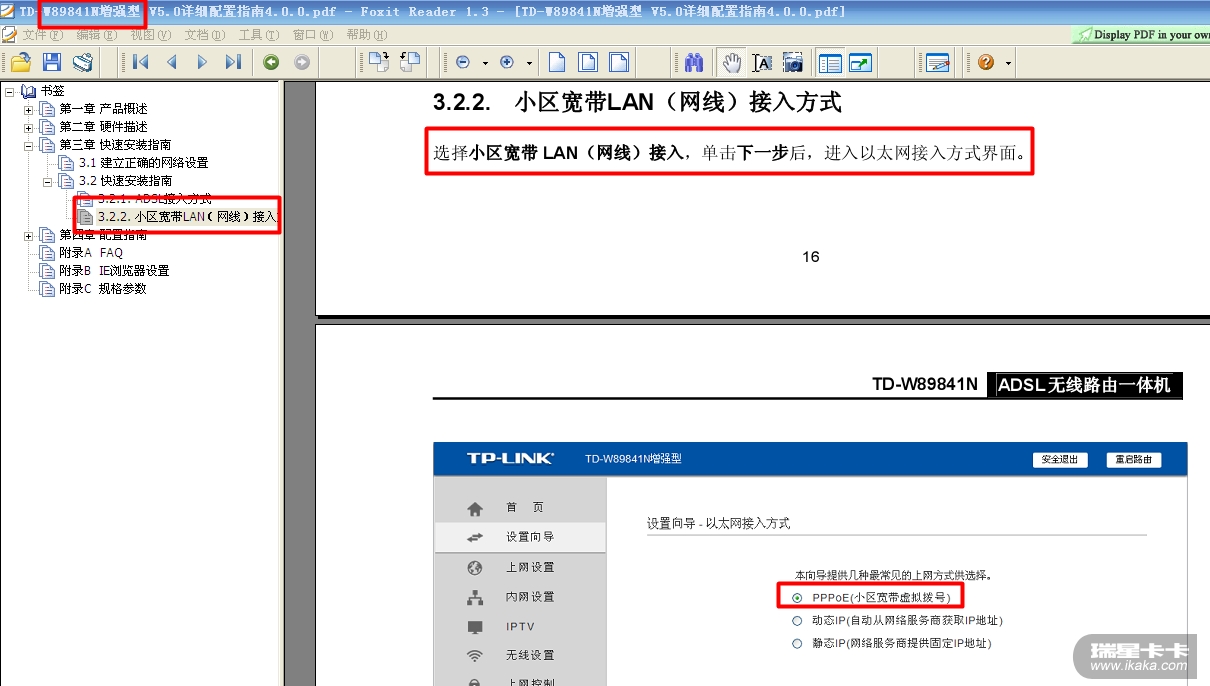The image size is (1210, 686).
Task: Open the 工具 menu
Action: 258,35
